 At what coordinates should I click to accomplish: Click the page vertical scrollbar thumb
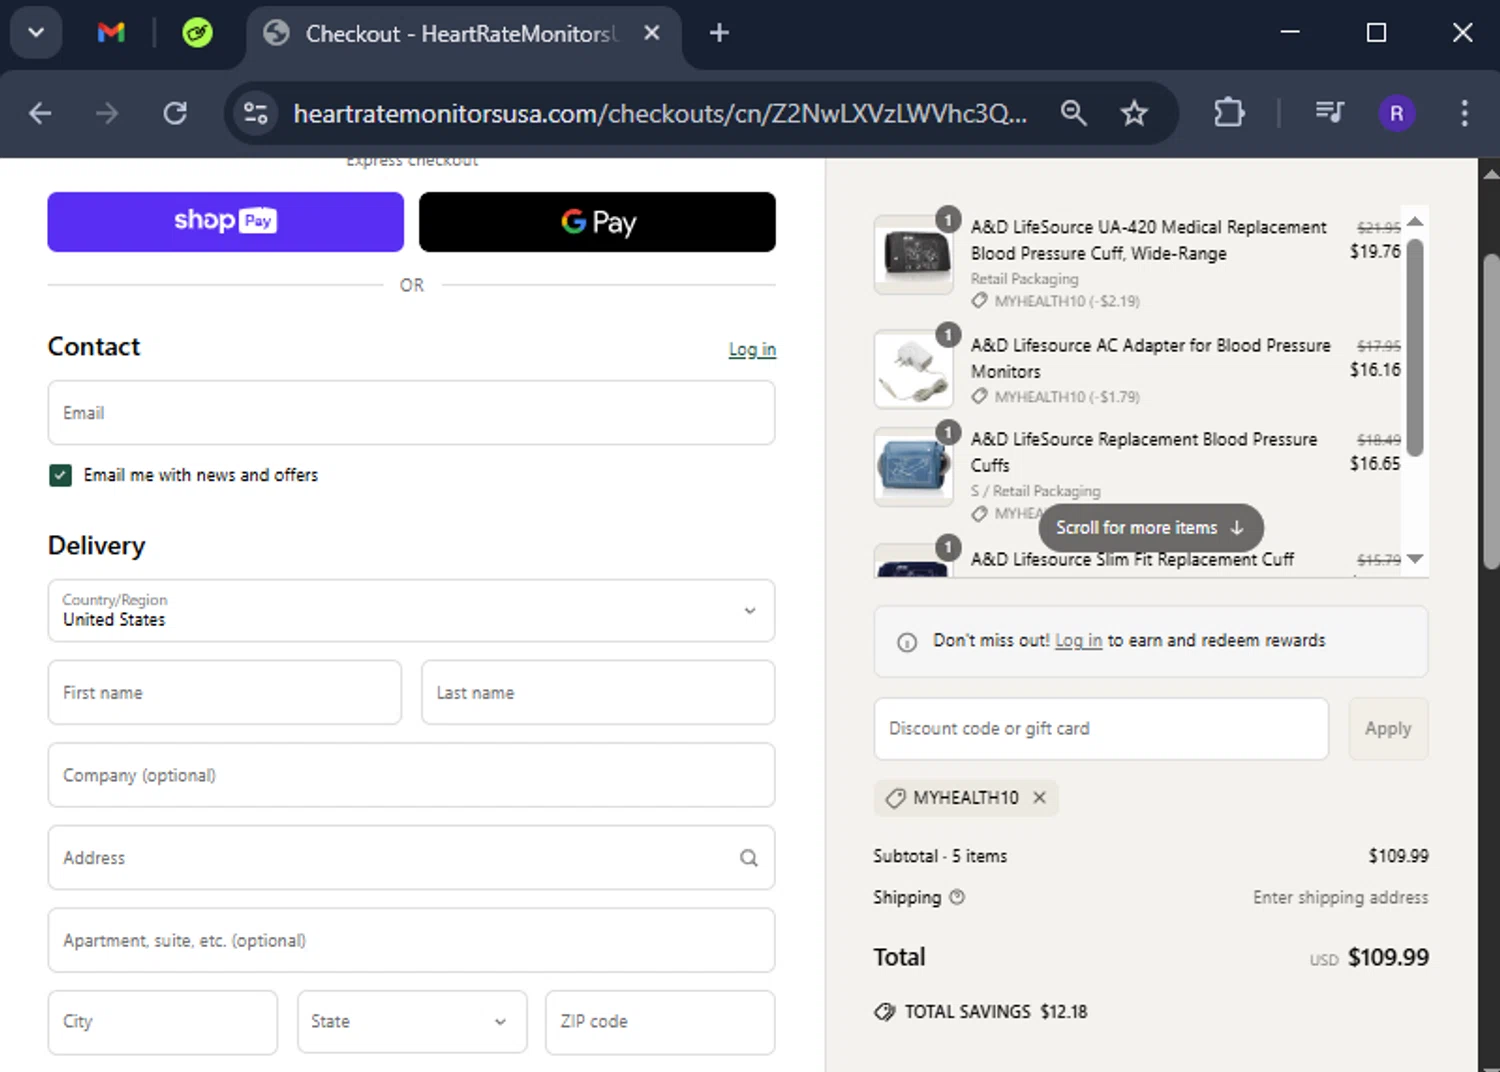click(x=1491, y=412)
